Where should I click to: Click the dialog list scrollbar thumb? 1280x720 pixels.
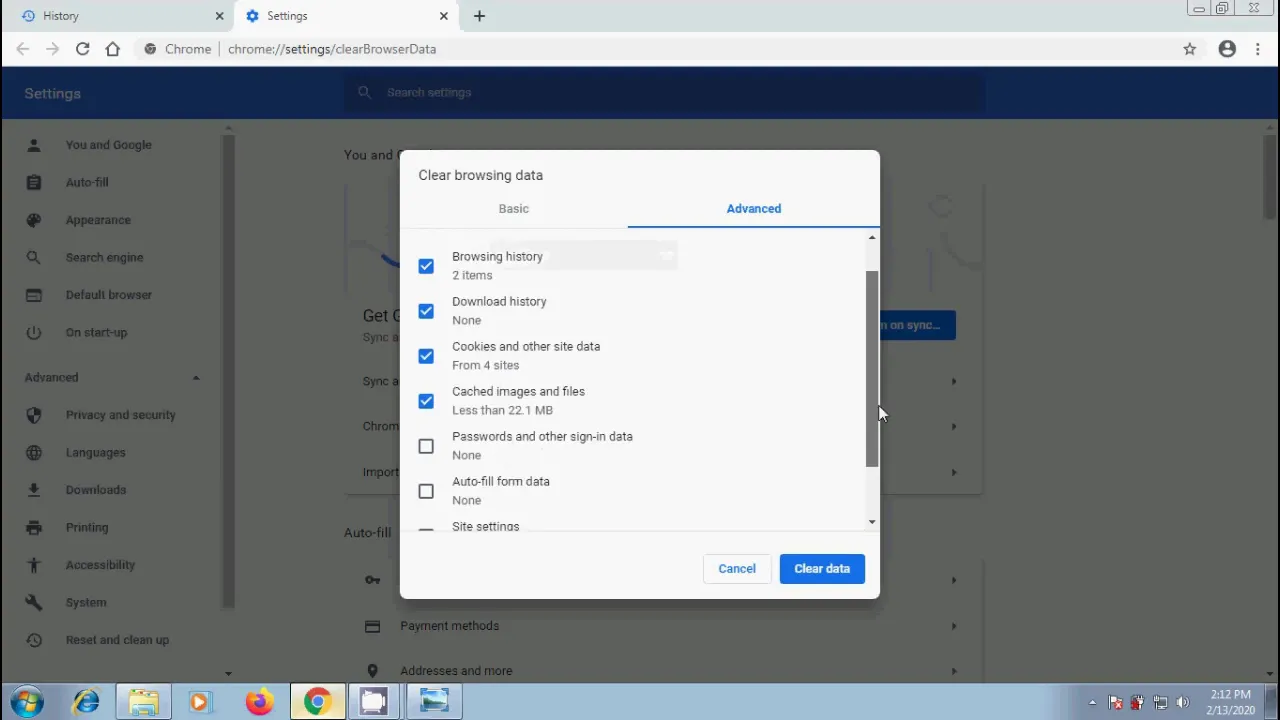[x=872, y=369]
